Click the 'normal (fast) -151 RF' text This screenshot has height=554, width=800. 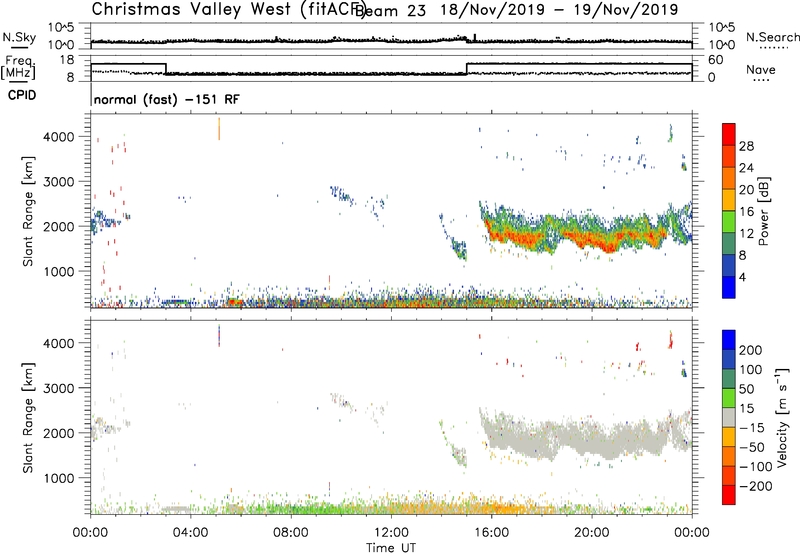click(x=166, y=99)
